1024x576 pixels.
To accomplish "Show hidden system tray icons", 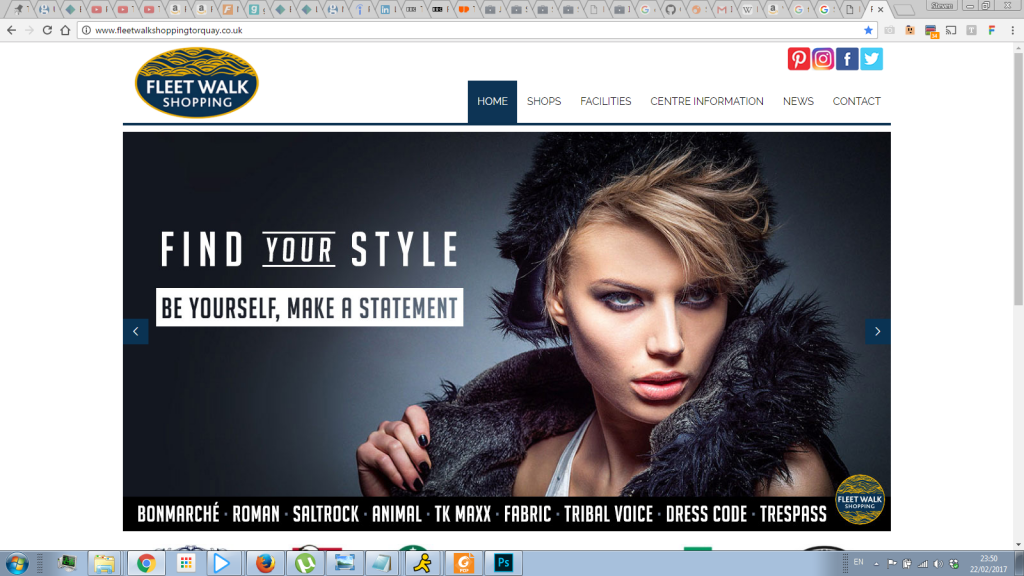I will [874, 563].
